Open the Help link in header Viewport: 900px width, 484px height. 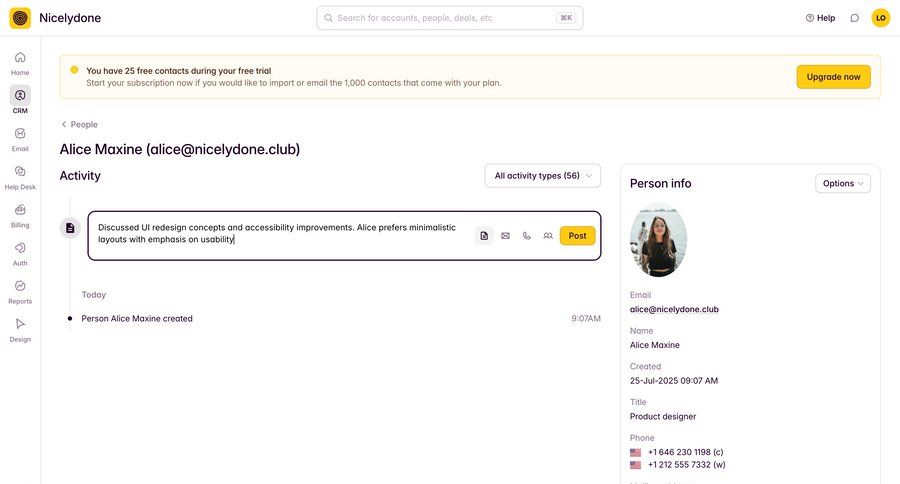click(x=820, y=18)
